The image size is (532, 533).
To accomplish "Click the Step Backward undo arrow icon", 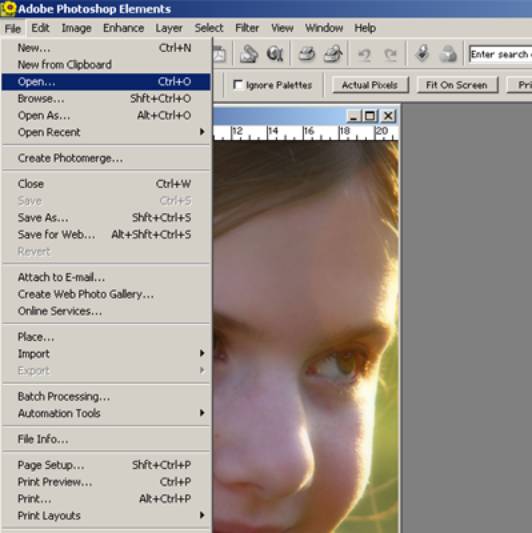I will (364, 54).
